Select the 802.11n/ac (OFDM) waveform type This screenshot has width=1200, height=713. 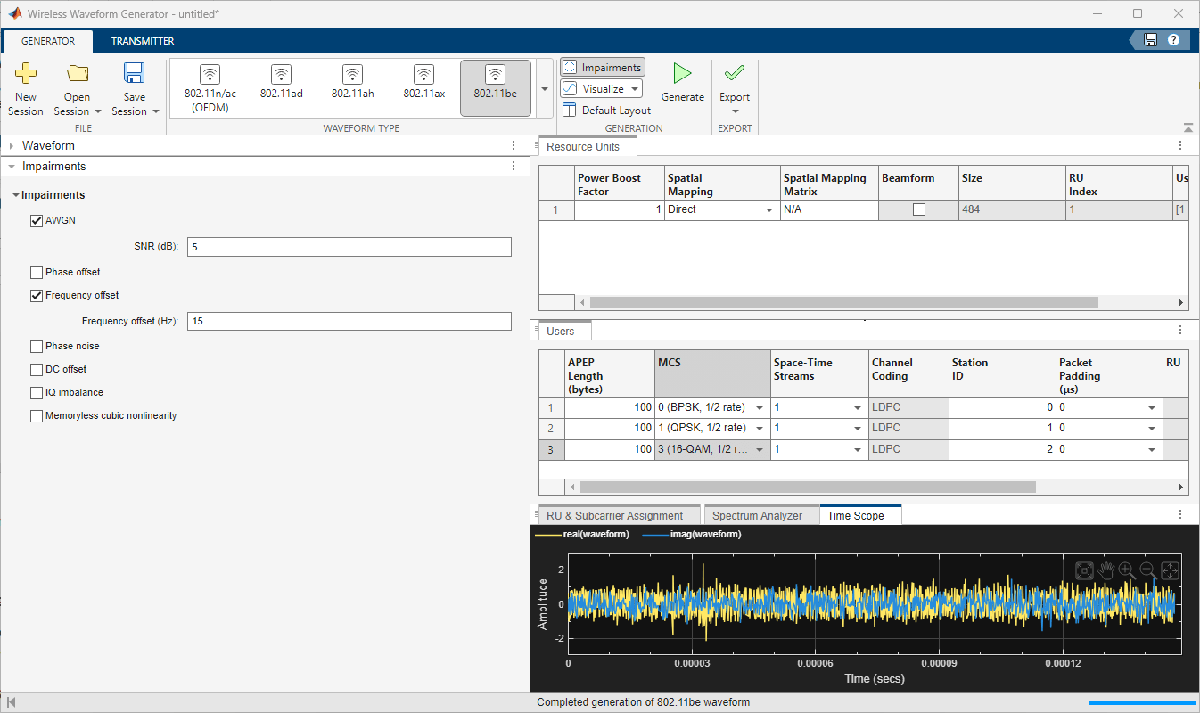tap(209, 85)
